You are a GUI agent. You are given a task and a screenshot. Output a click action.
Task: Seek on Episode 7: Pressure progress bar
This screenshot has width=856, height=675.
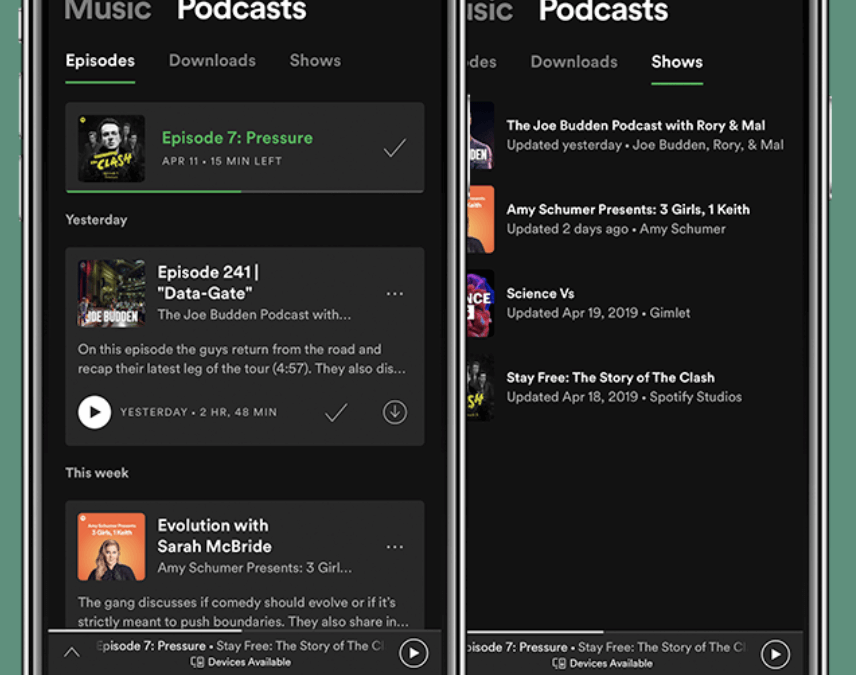(x=245, y=191)
